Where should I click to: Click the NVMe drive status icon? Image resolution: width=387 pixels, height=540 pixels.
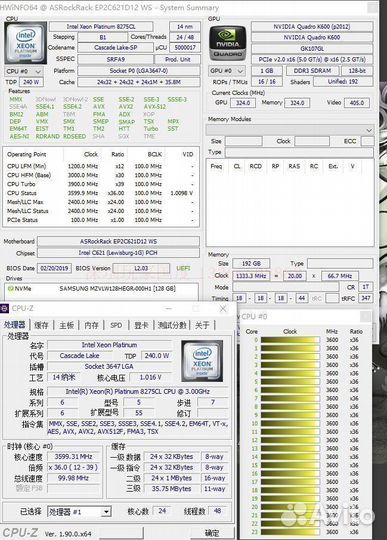[10, 288]
